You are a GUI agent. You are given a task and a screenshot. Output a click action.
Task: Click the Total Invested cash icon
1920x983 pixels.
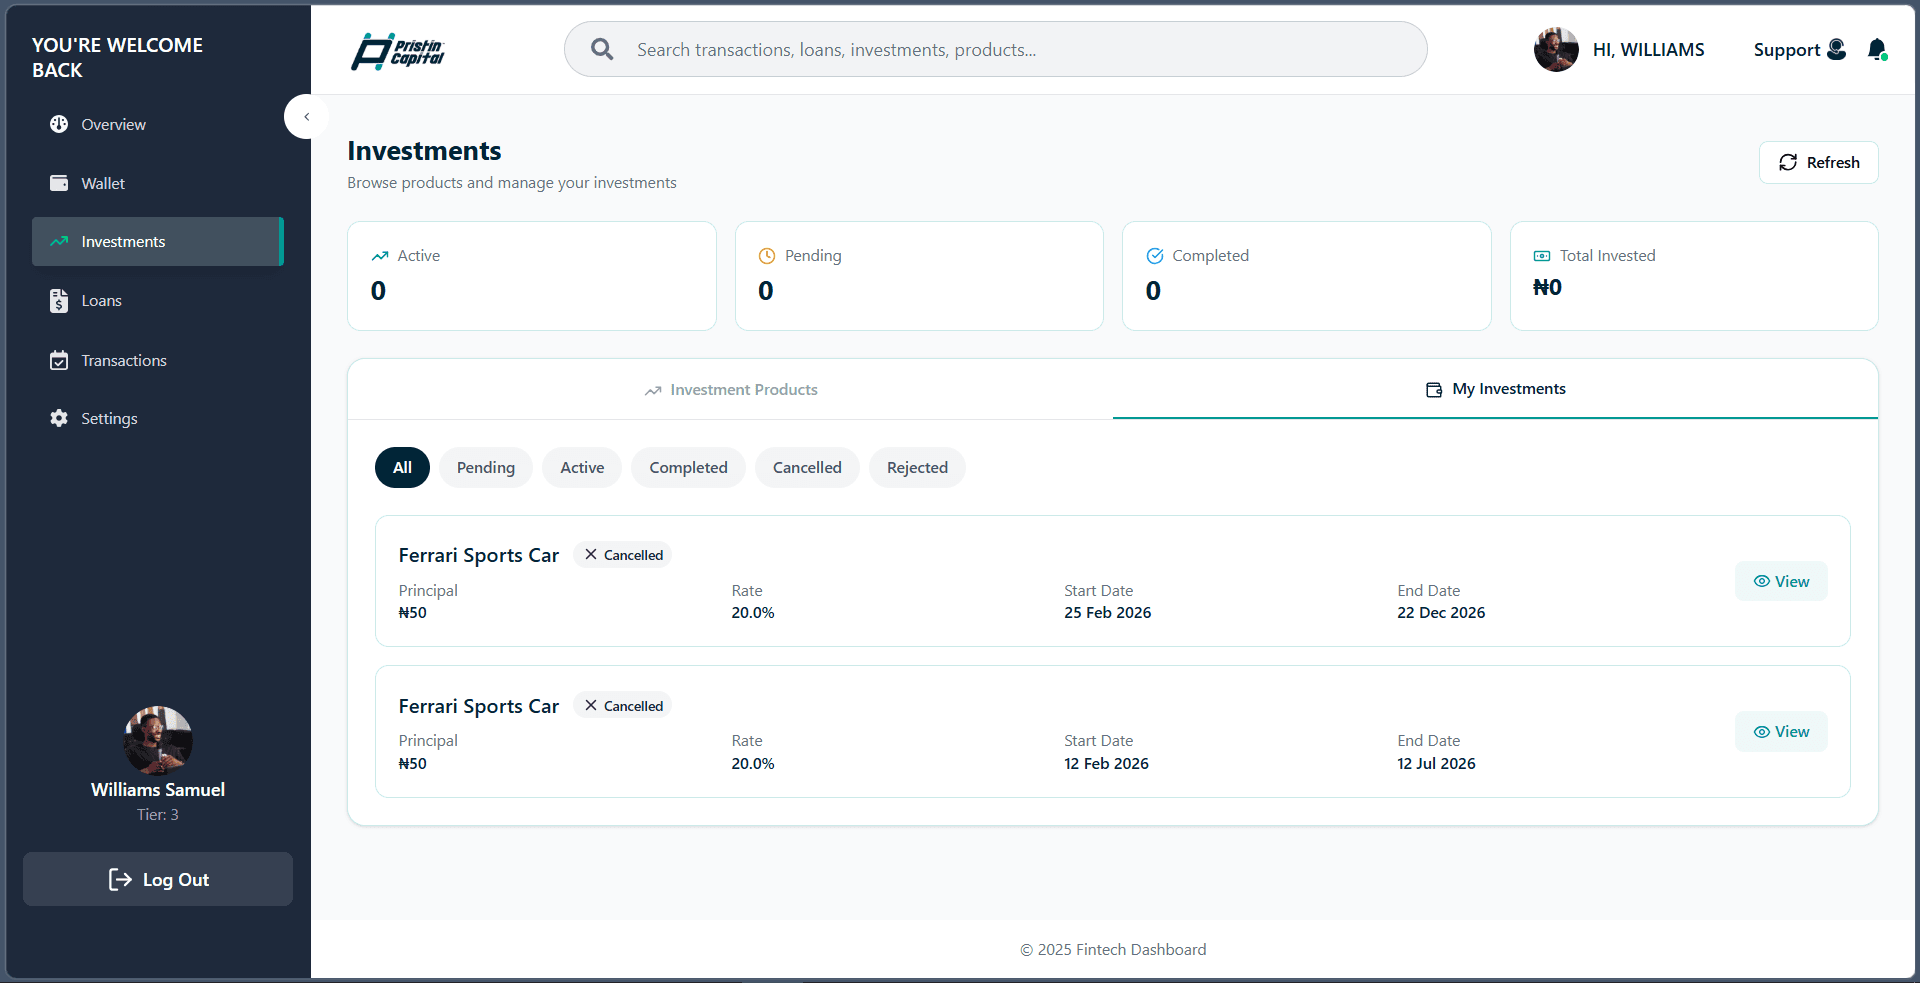1542,256
